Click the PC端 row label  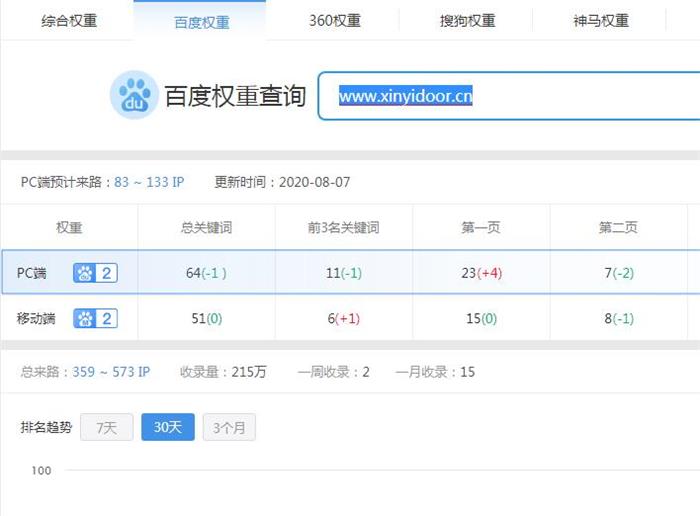[32, 273]
